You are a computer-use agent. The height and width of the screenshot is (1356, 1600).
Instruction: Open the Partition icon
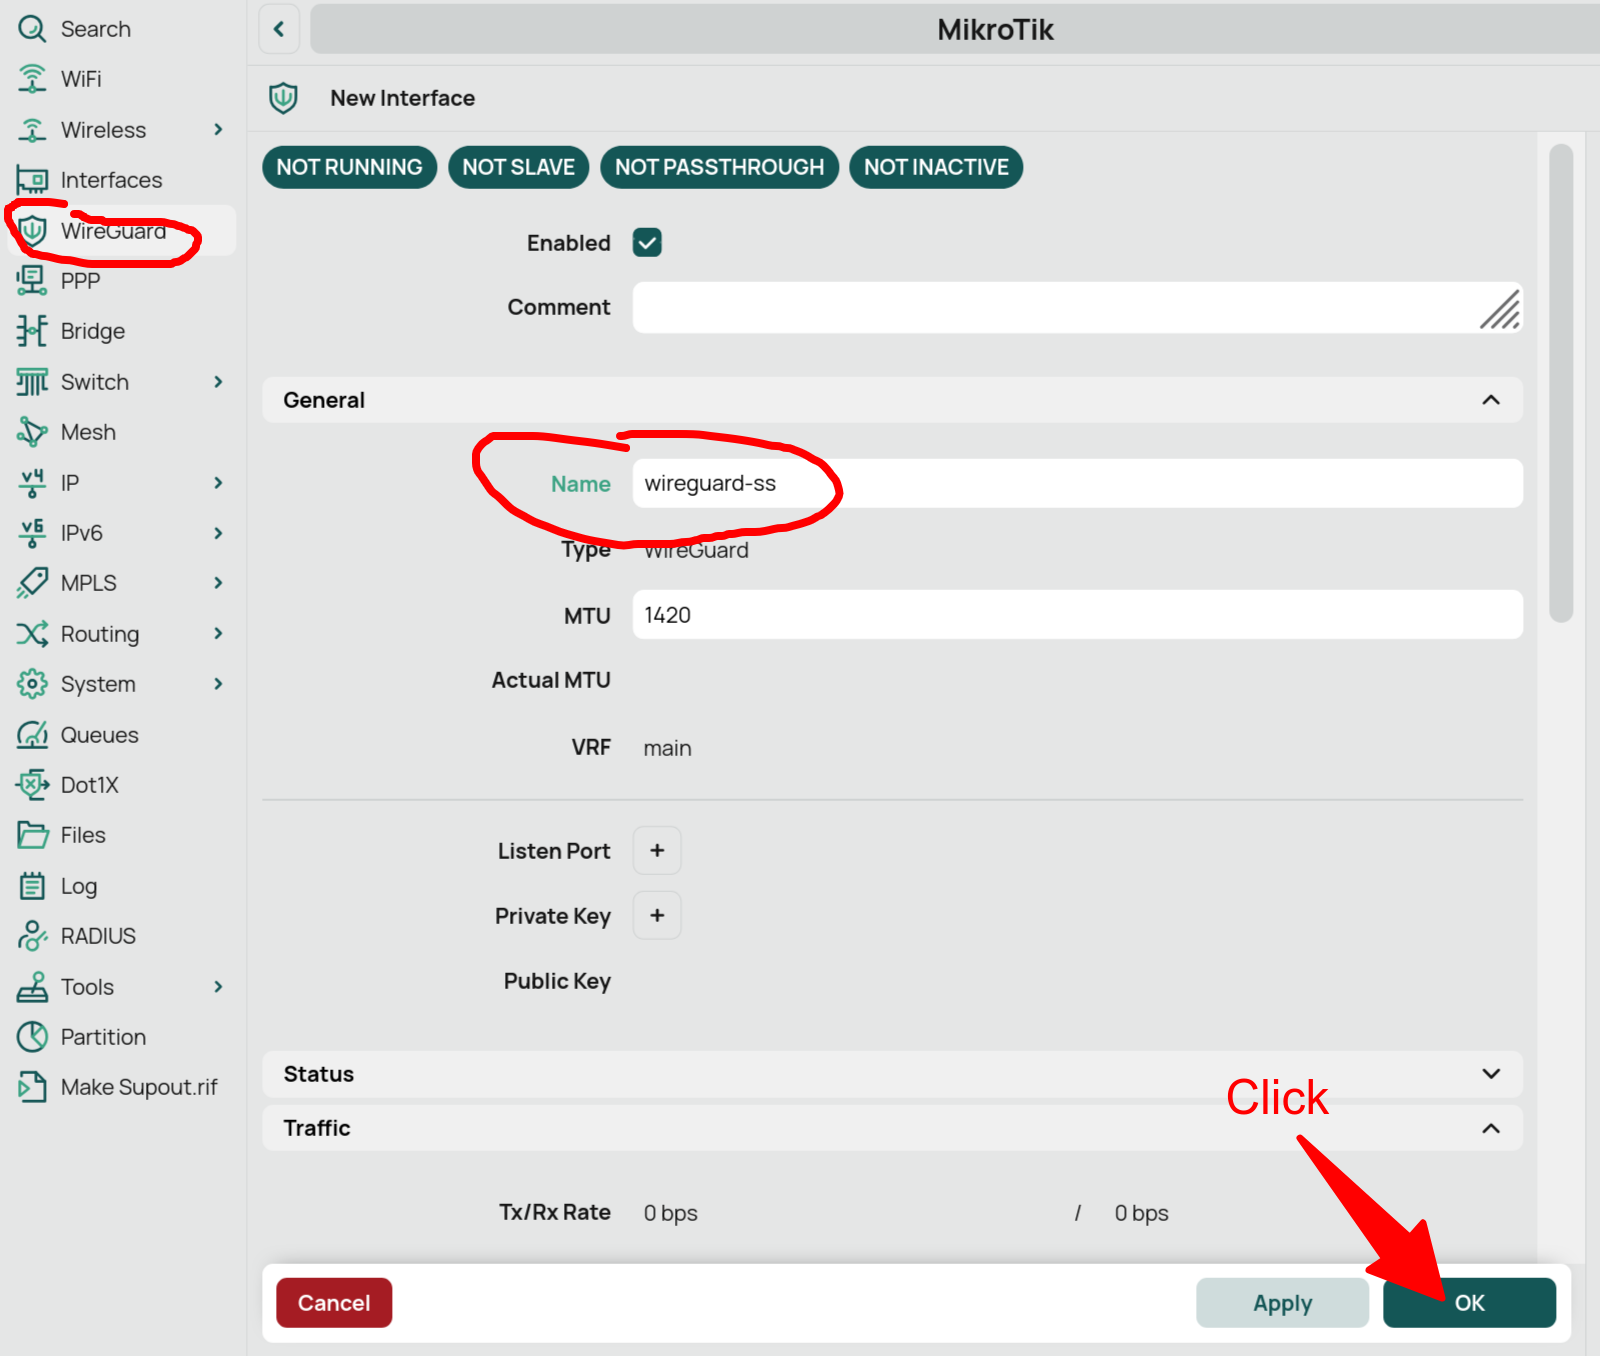tap(32, 1037)
